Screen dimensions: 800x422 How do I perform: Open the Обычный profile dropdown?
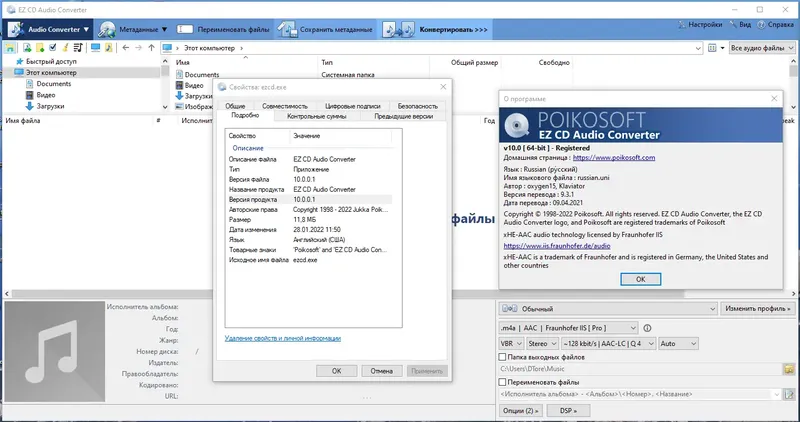[x=608, y=309]
